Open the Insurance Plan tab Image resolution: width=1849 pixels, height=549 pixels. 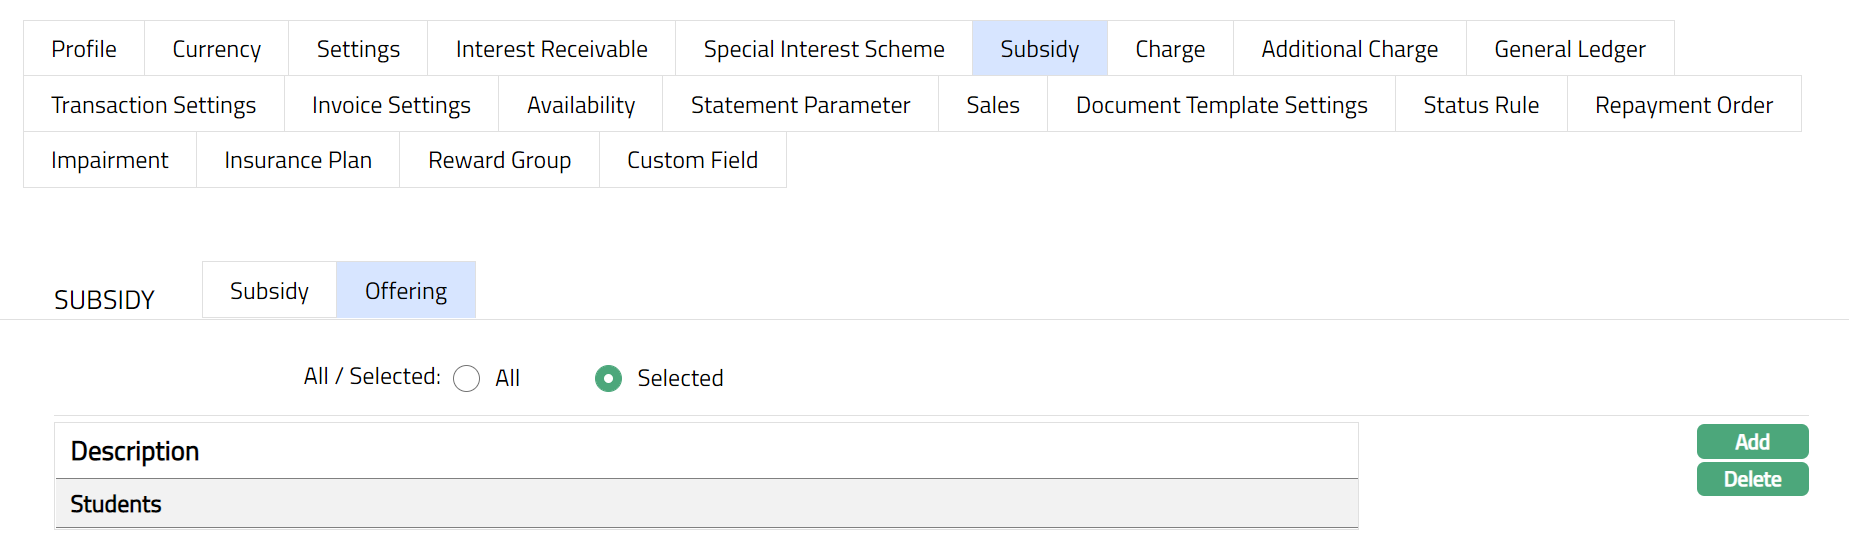tap(298, 160)
